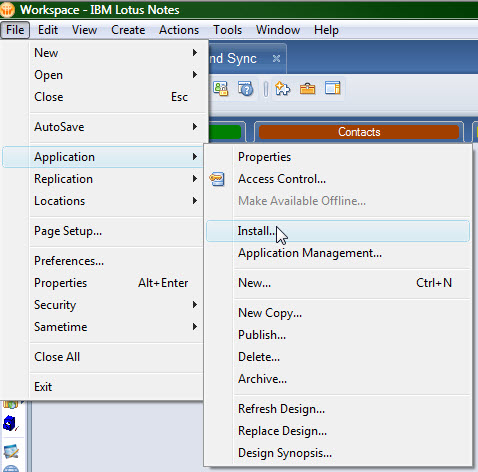This screenshot has height=472, width=478.
Task: Click the contacts lock toolbar icon
Action: pos(220,89)
